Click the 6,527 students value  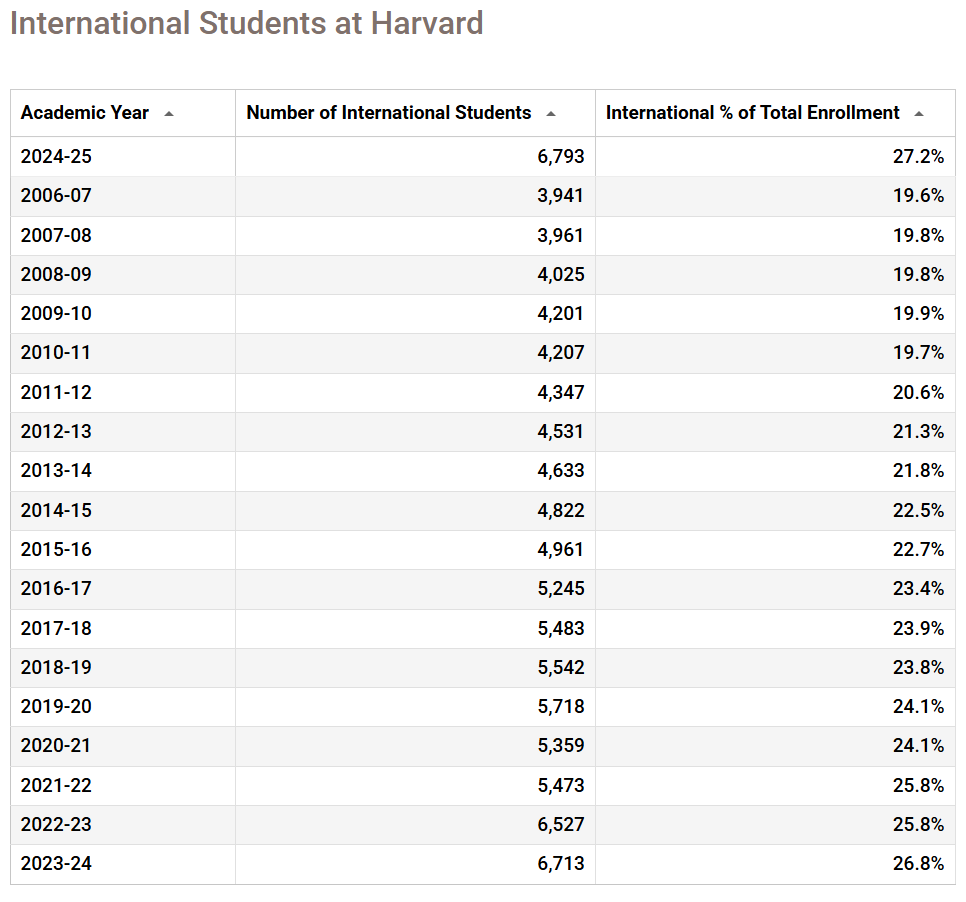click(561, 824)
